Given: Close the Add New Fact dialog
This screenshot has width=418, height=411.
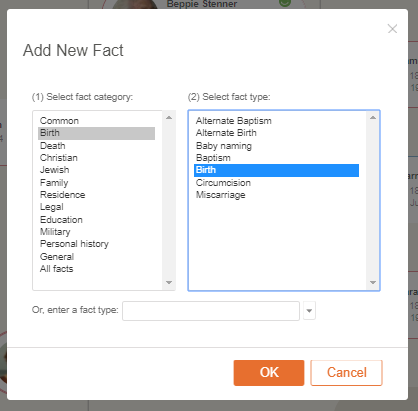Looking at the screenshot, I should pyautogui.click(x=392, y=29).
